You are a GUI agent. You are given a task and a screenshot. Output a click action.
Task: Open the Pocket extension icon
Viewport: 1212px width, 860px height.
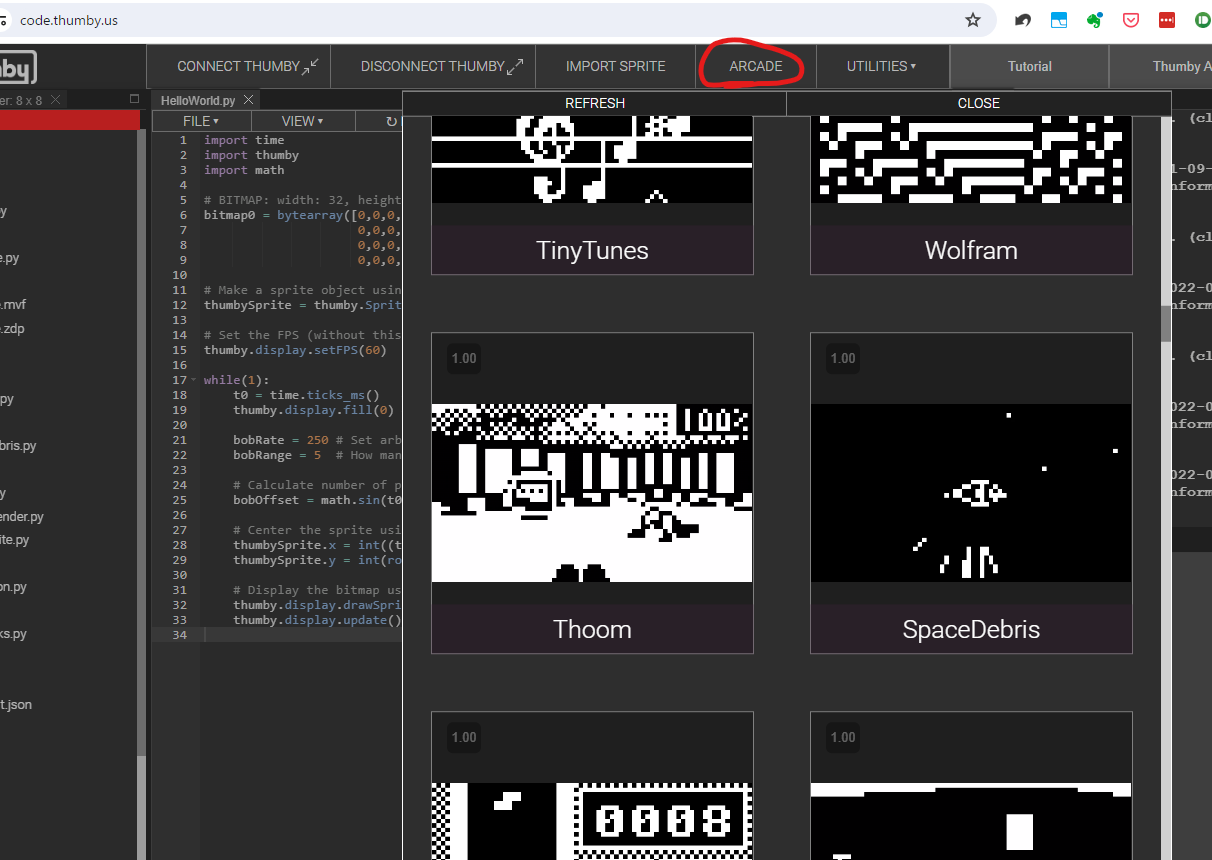[1131, 20]
